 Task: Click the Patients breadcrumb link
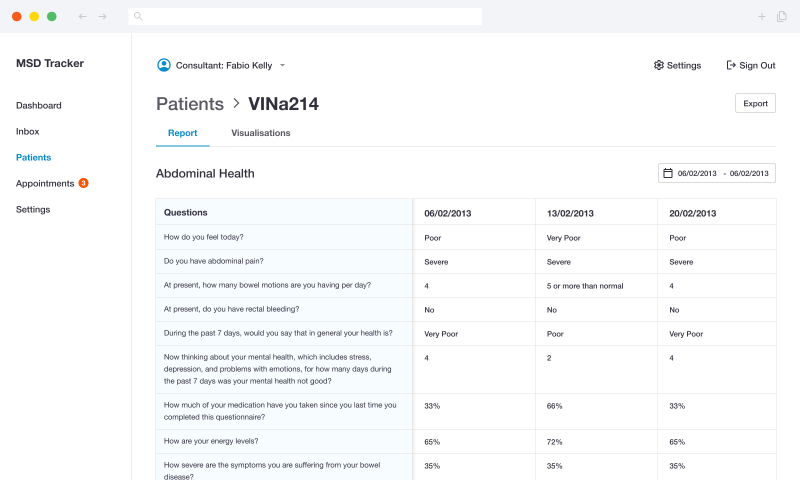click(190, 104)
